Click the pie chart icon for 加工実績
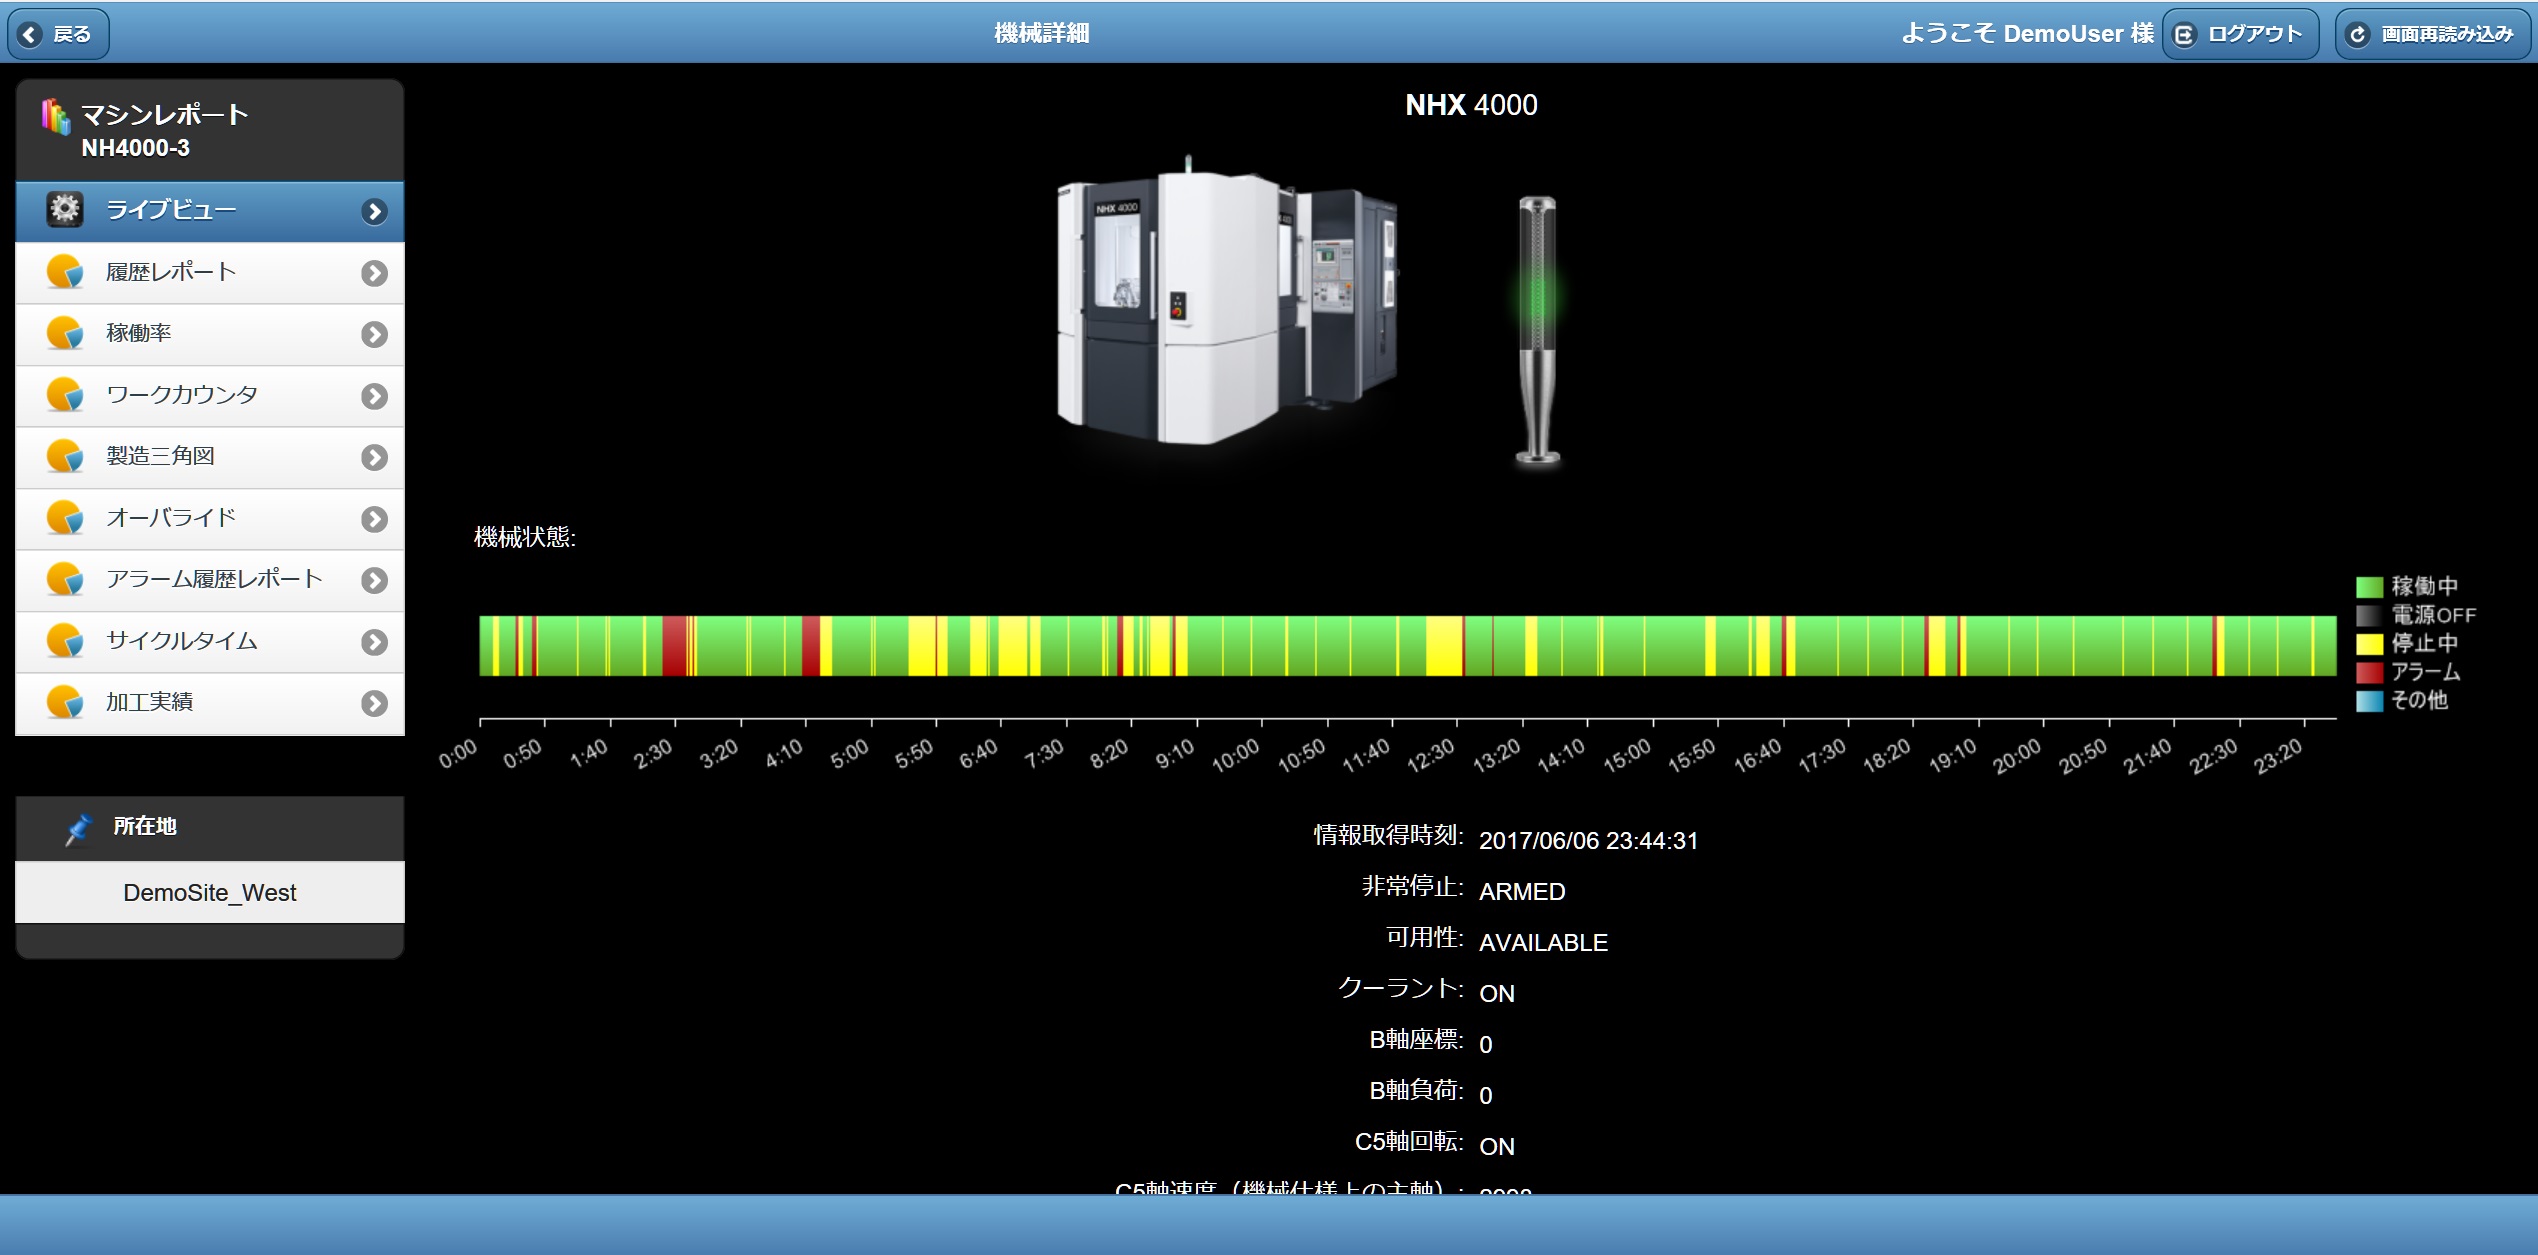This screenshot has height=1255, width=2538. (65, 702)
